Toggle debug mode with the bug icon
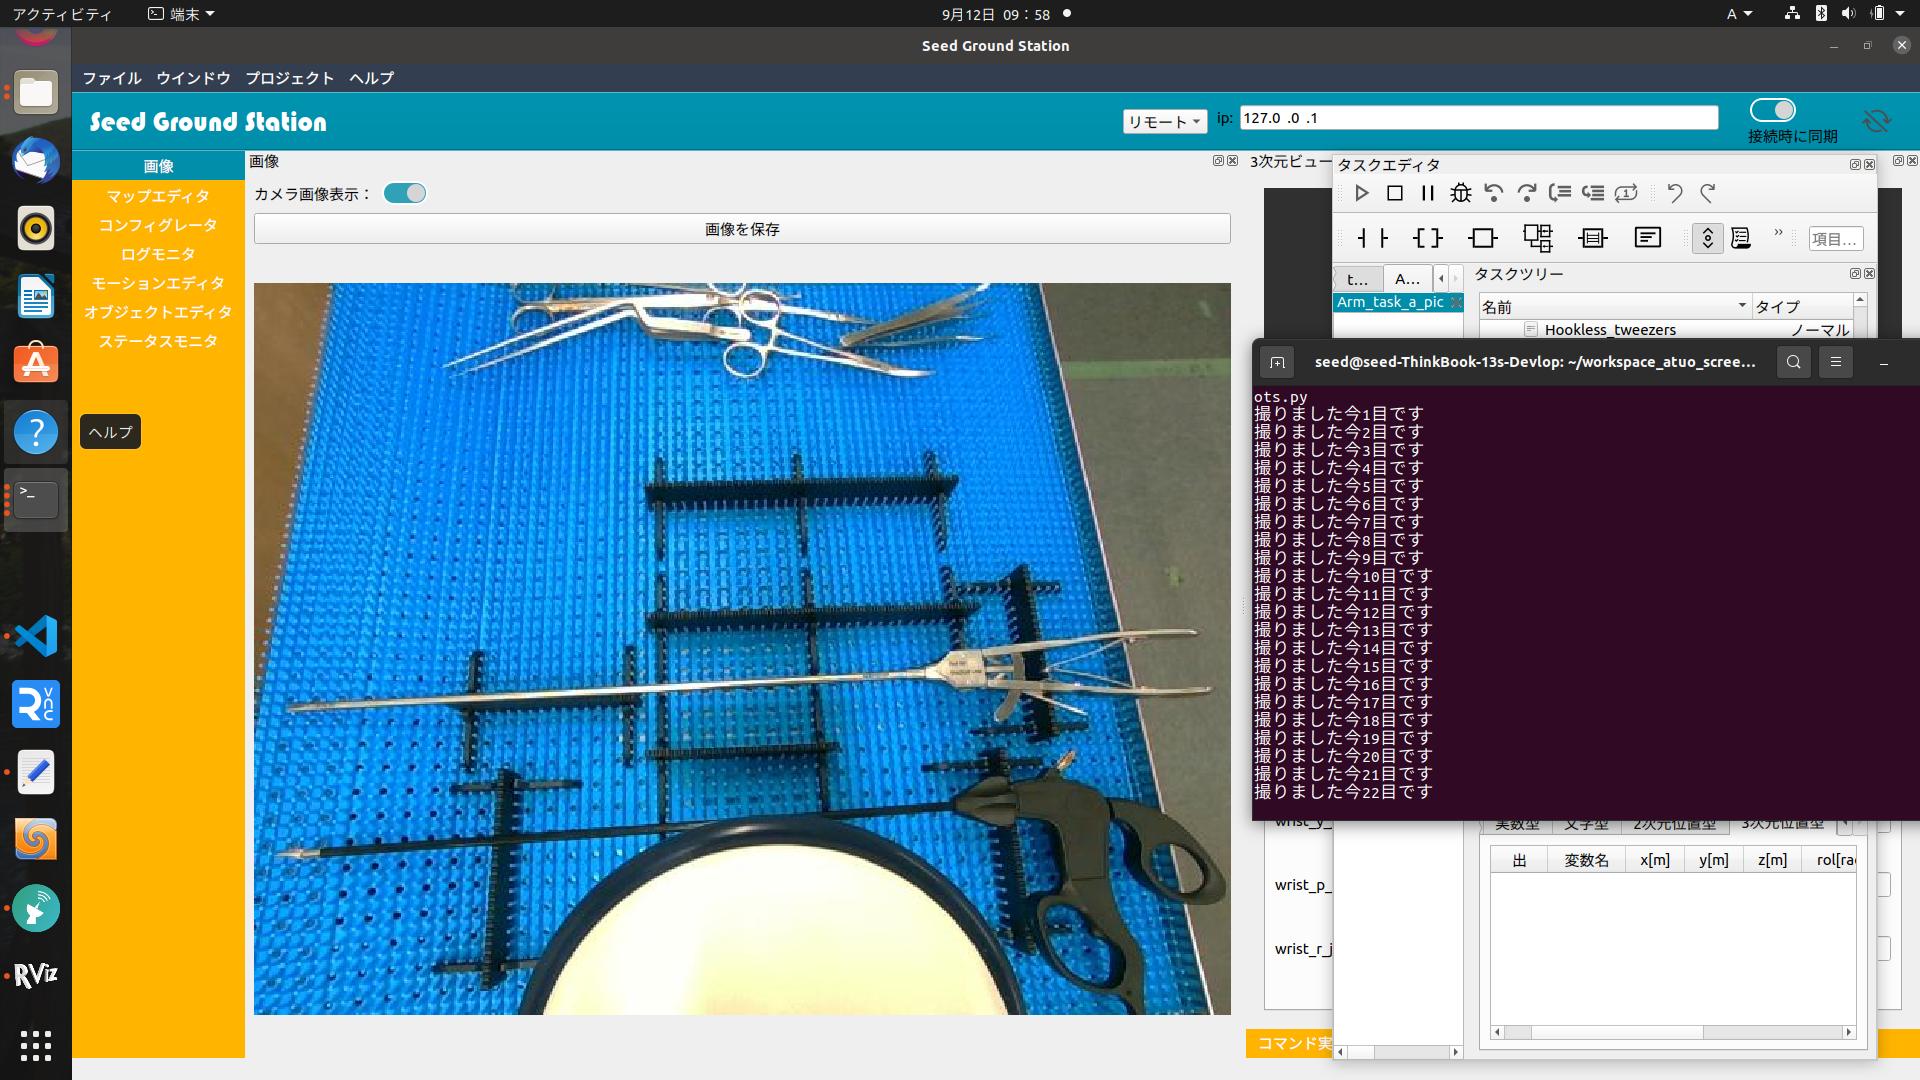1920x1080 pixels. [x=1461, y=193]
